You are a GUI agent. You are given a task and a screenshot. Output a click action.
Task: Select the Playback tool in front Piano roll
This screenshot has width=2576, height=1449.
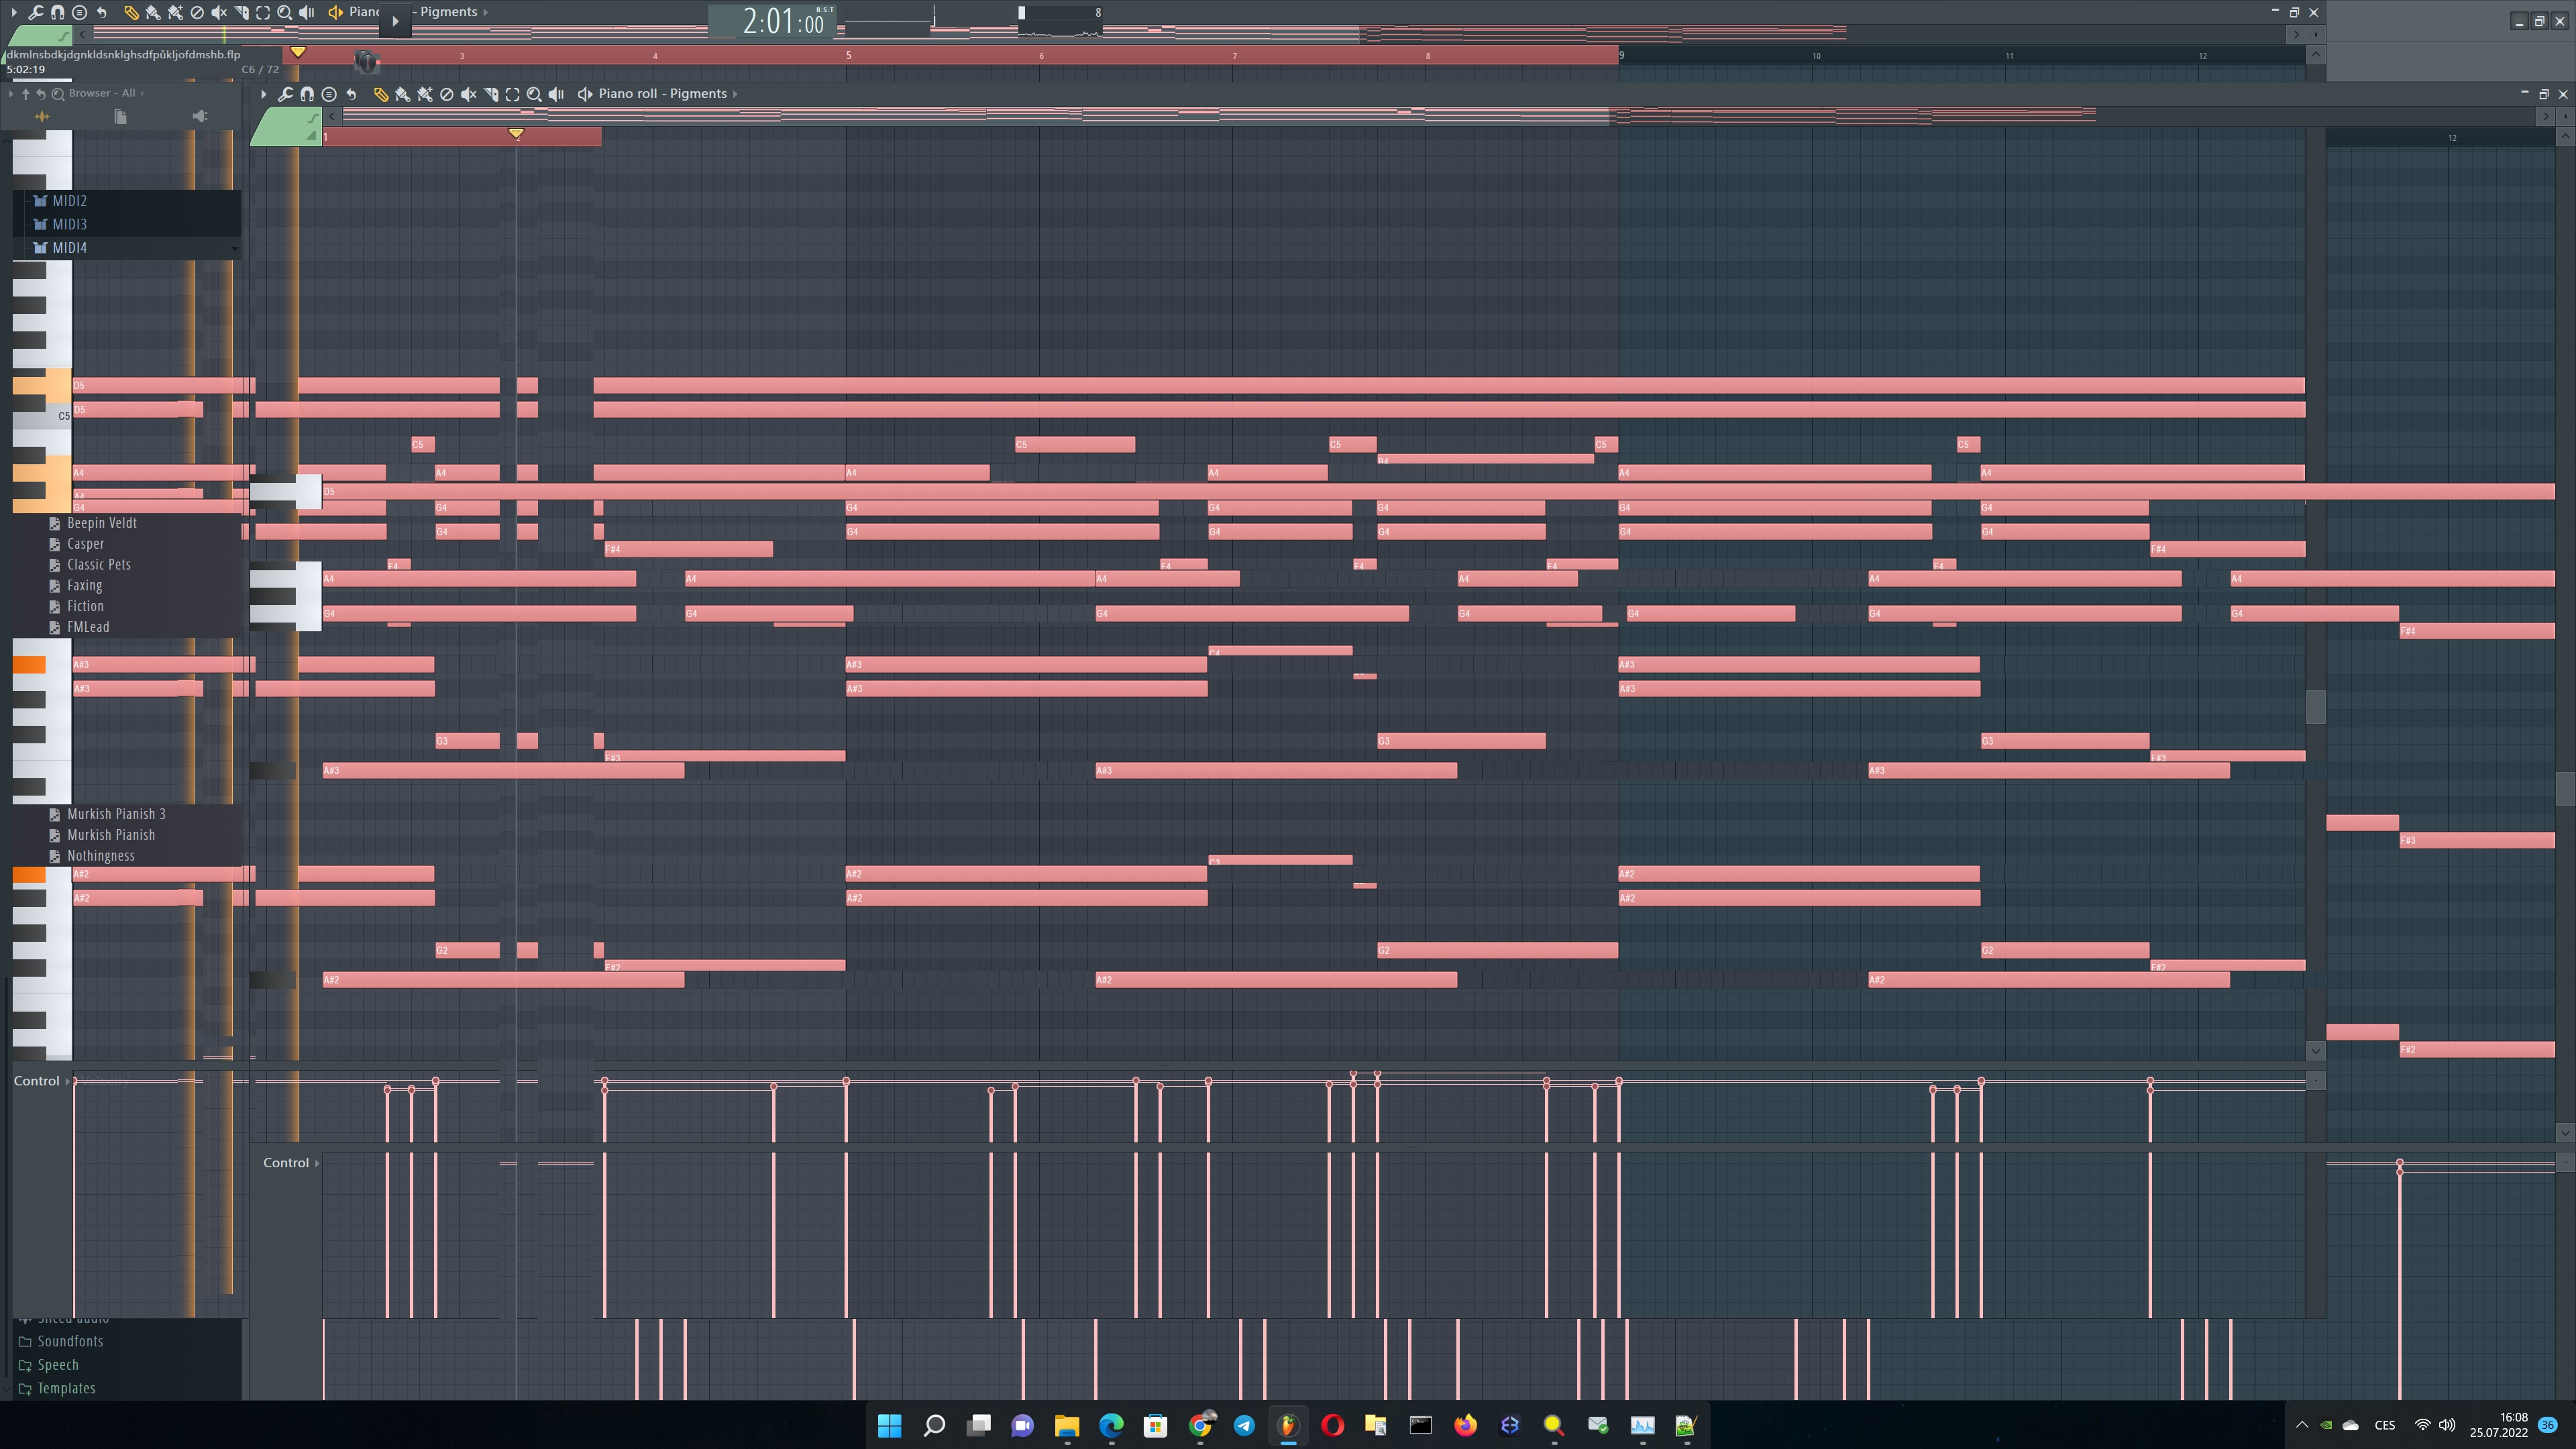(556, 94)
